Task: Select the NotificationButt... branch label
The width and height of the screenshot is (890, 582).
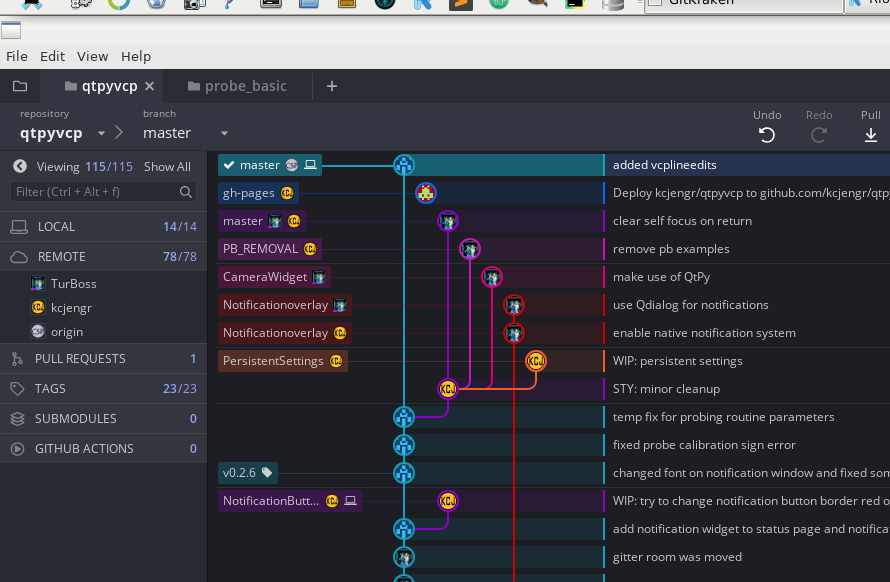Action: 289,501
